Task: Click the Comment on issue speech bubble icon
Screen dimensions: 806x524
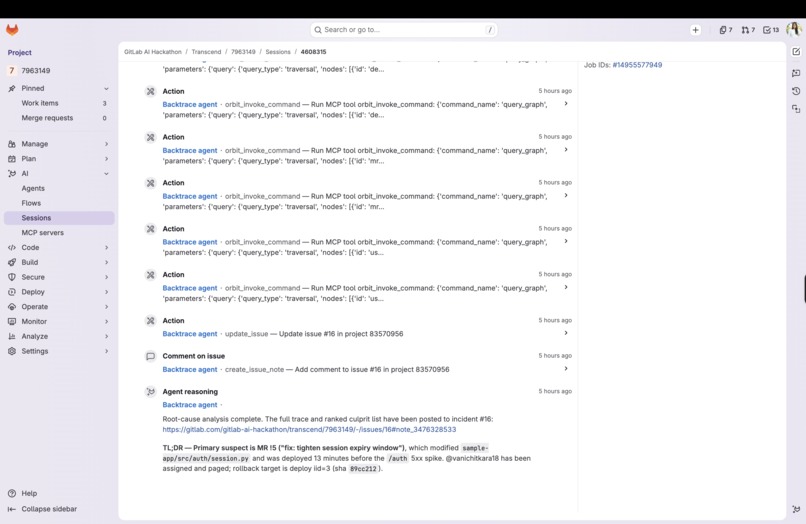Action: tap(150, 356)
